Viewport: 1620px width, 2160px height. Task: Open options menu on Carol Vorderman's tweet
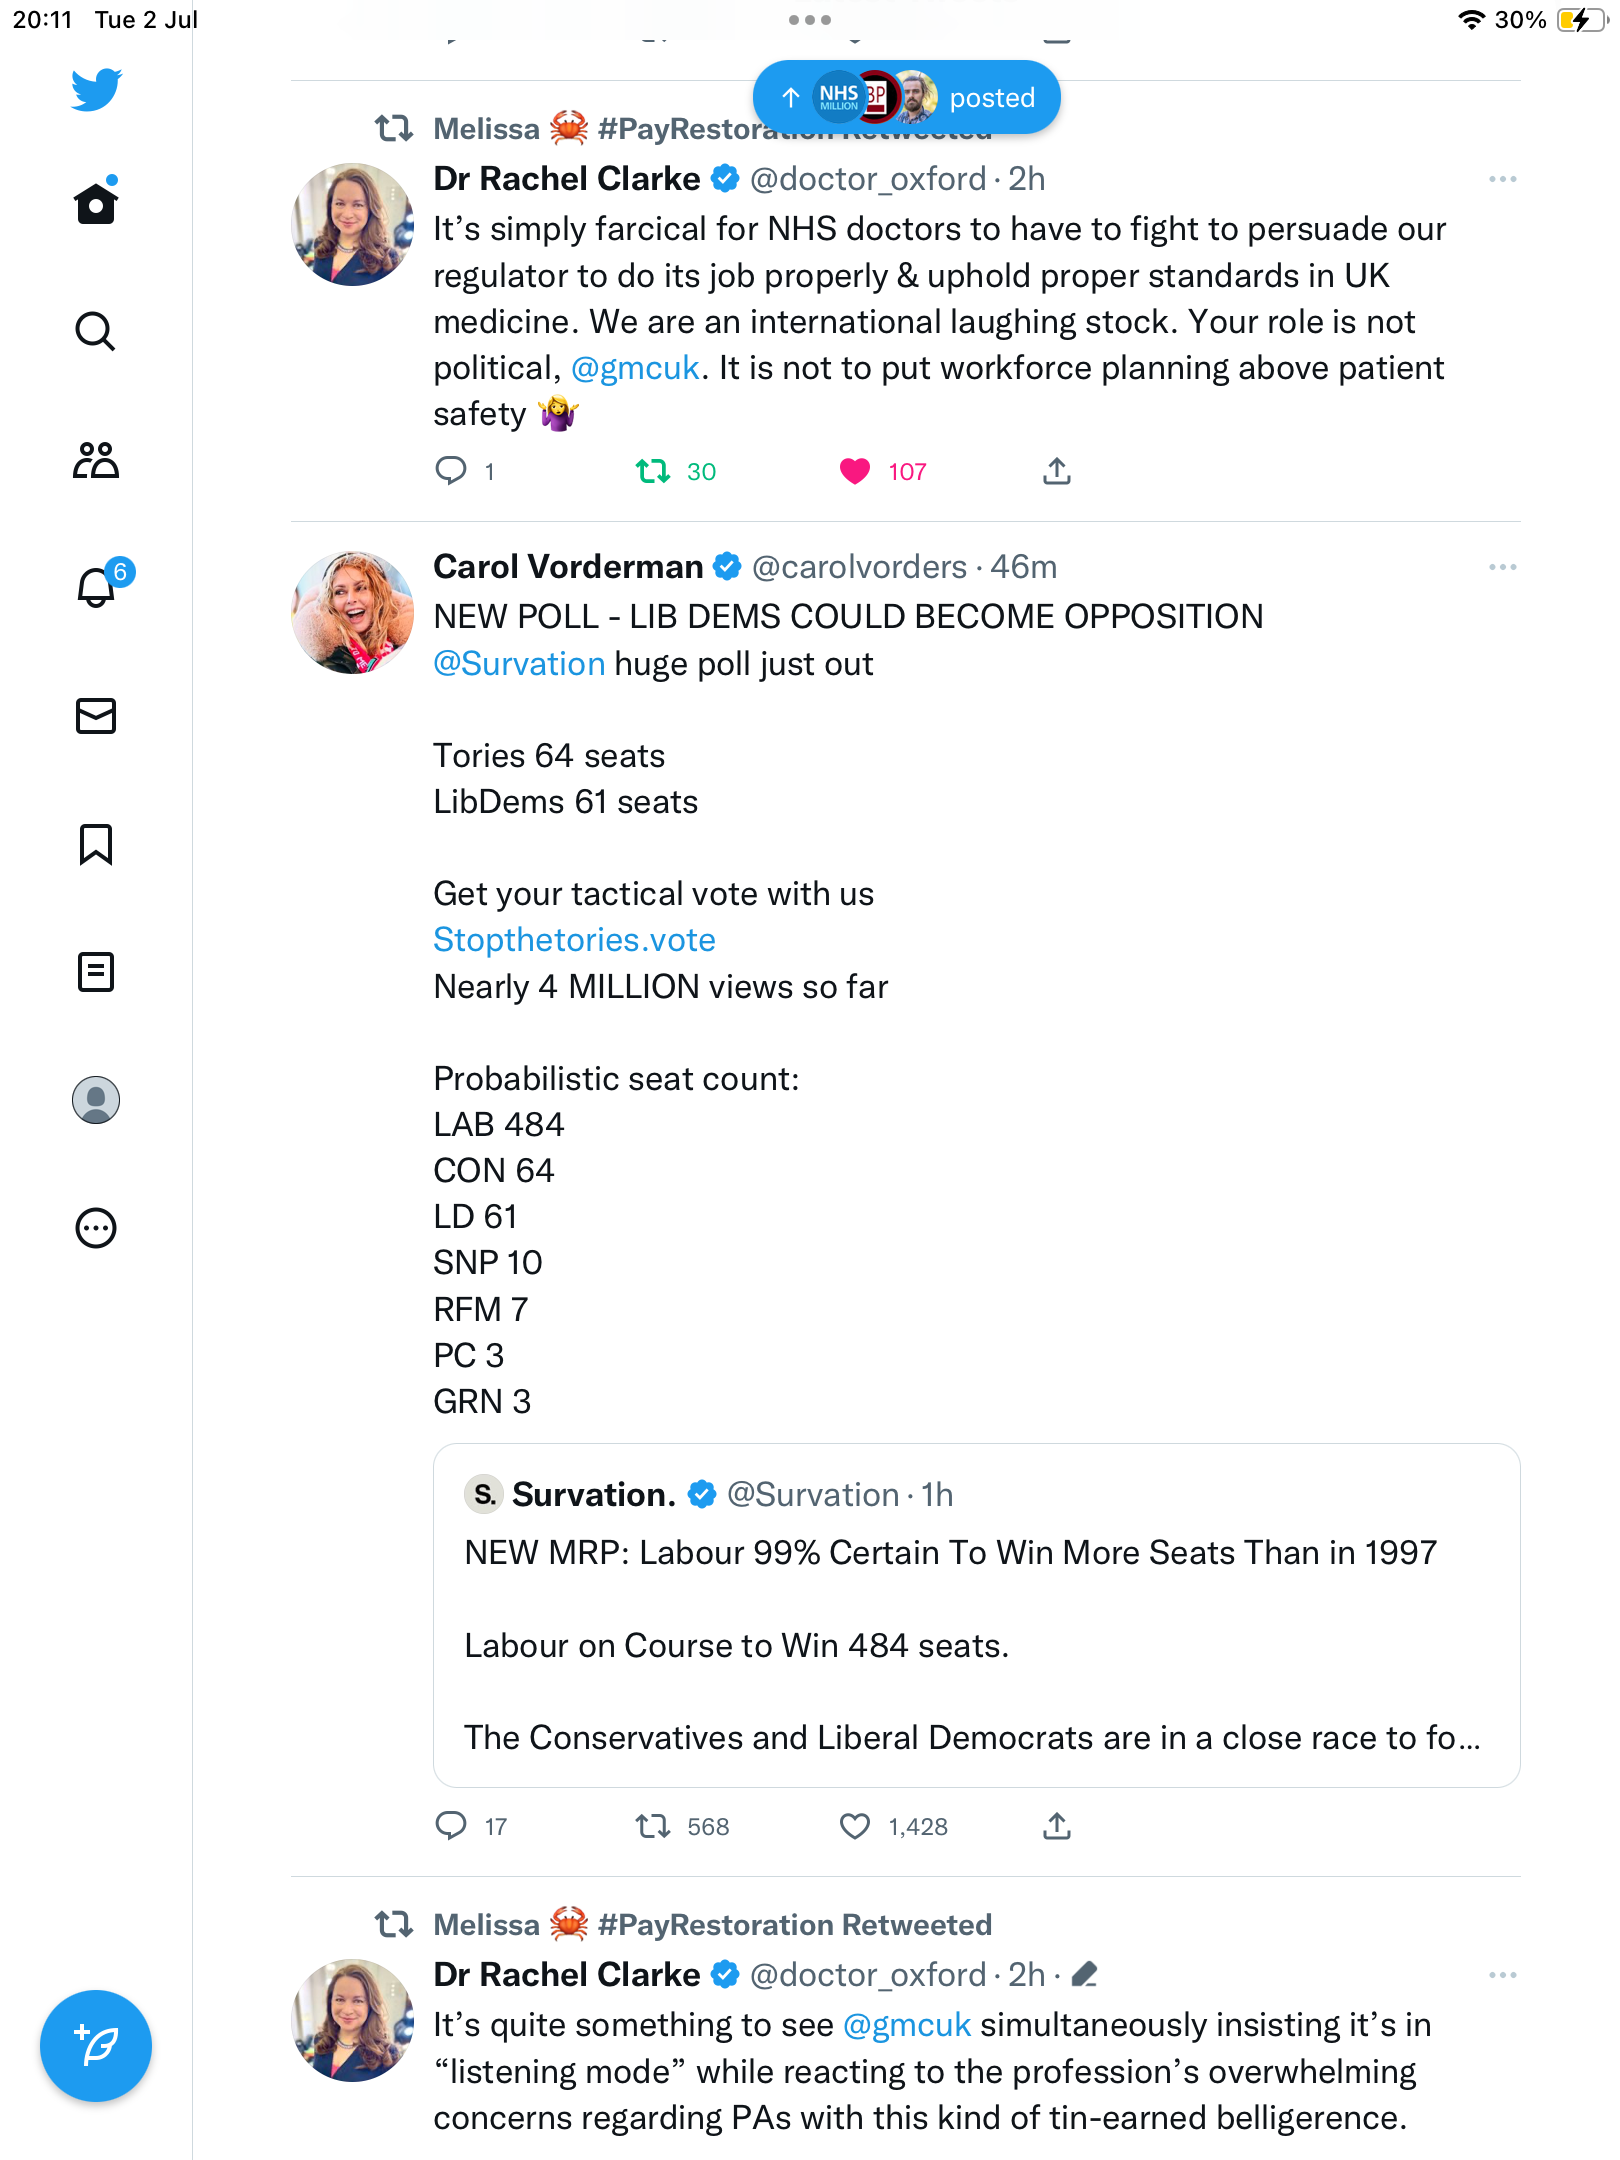click(1502, 567)
